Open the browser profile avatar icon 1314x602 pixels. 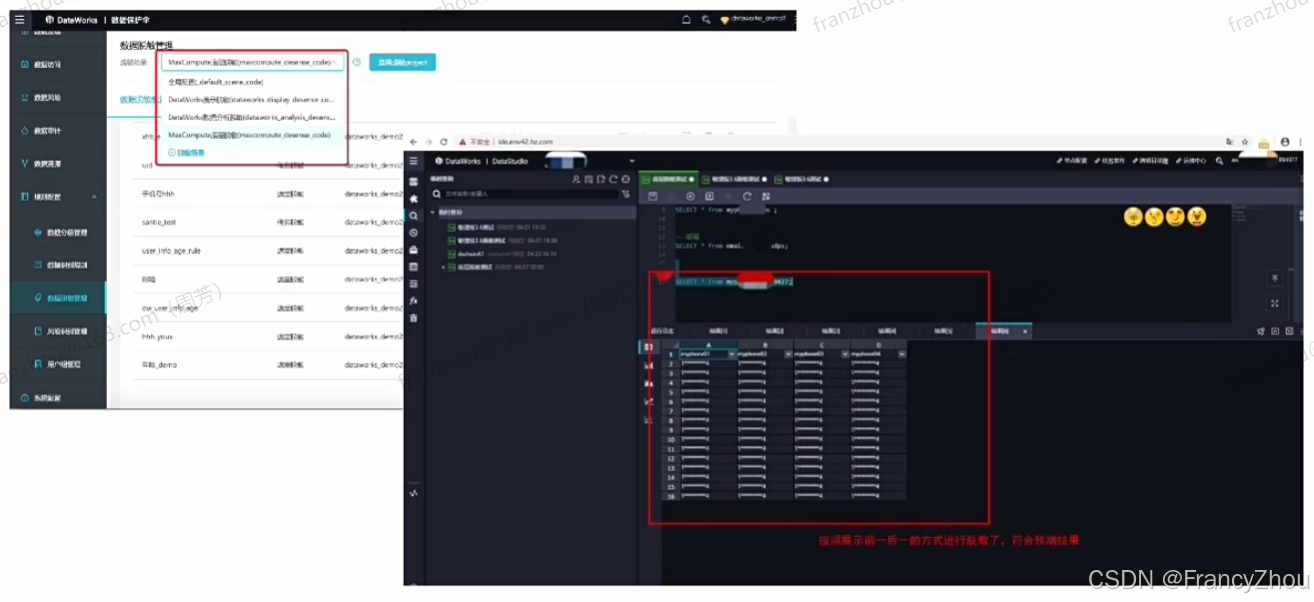coord(1285,142)
